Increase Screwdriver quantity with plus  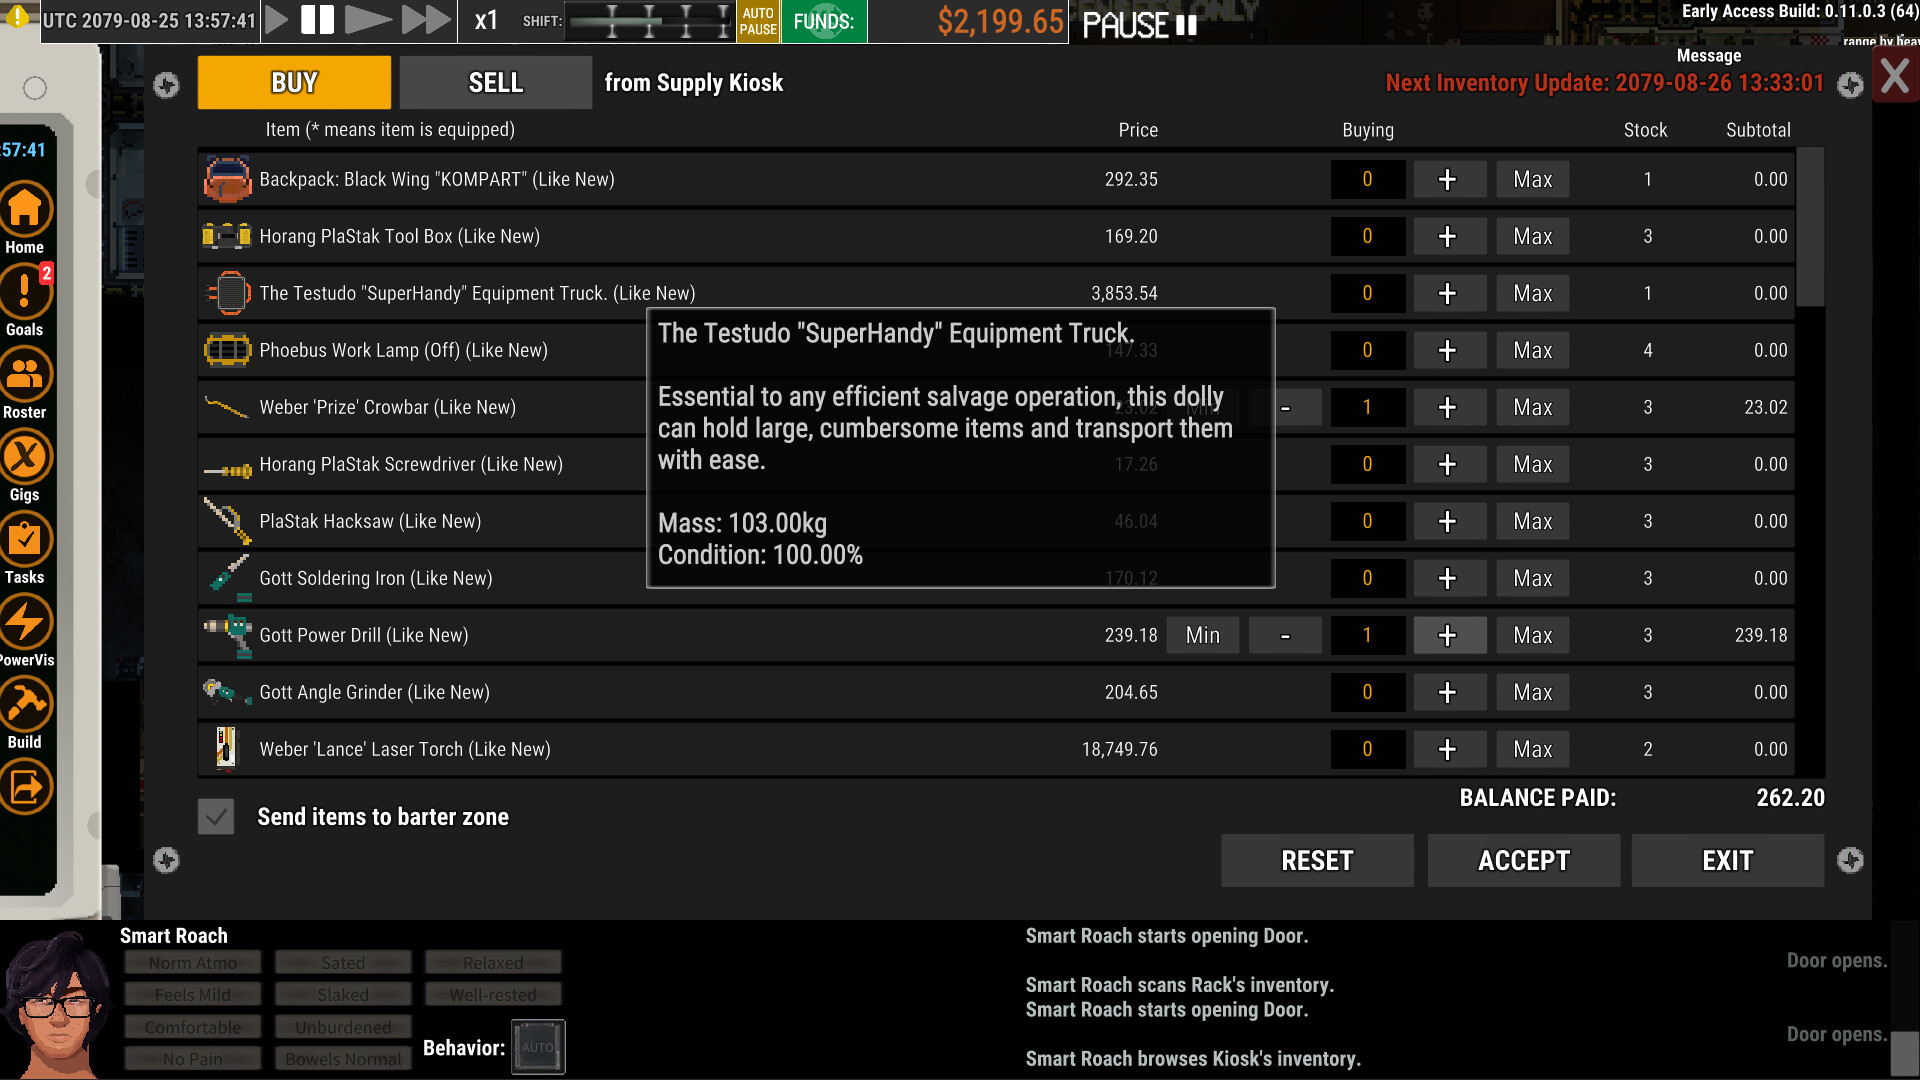pyautogui.click(x=1449, y=465)
